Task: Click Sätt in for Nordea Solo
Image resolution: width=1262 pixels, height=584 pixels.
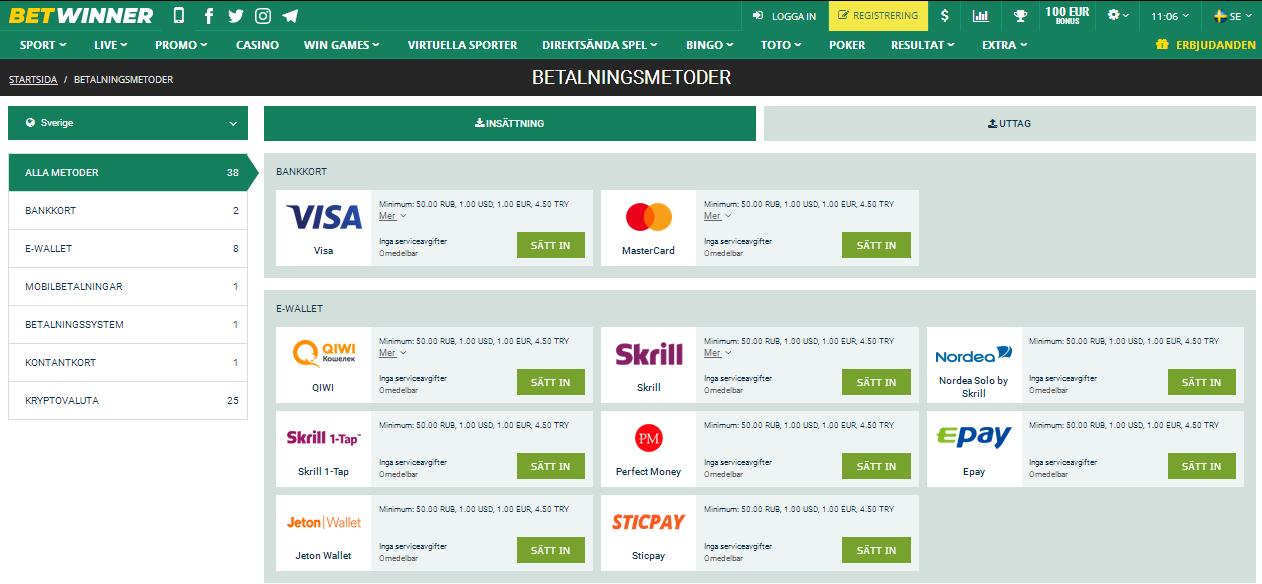Action: click(x=1202, y=382)
